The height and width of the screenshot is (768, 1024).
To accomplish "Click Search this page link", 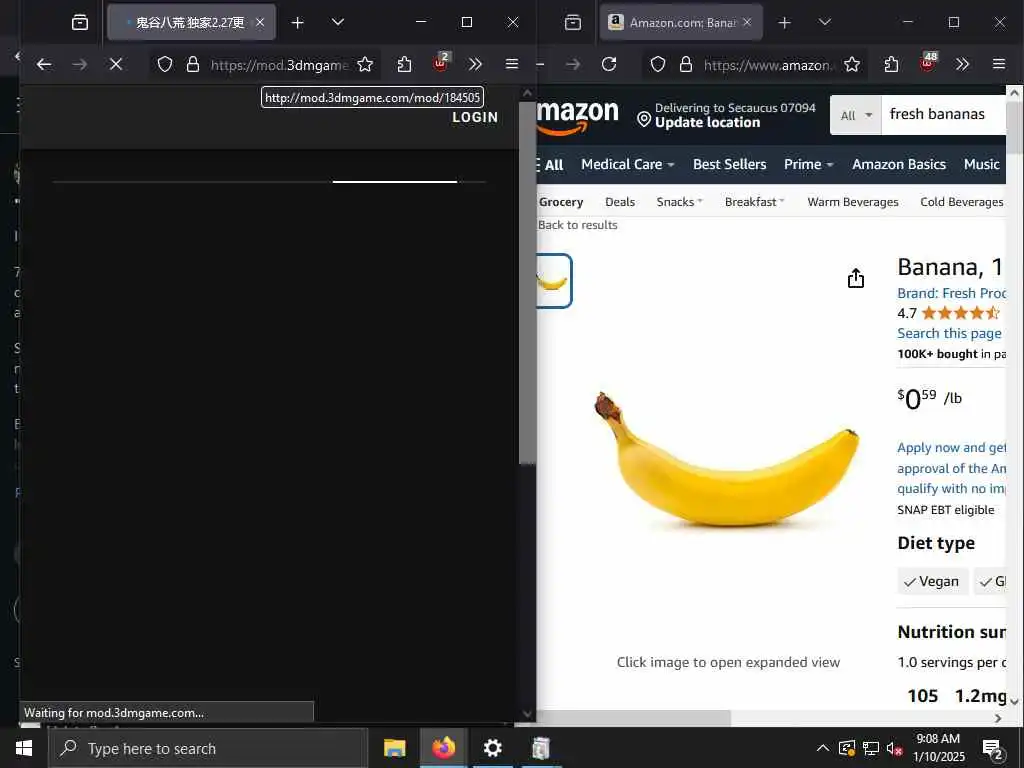I will pos(949,333).
